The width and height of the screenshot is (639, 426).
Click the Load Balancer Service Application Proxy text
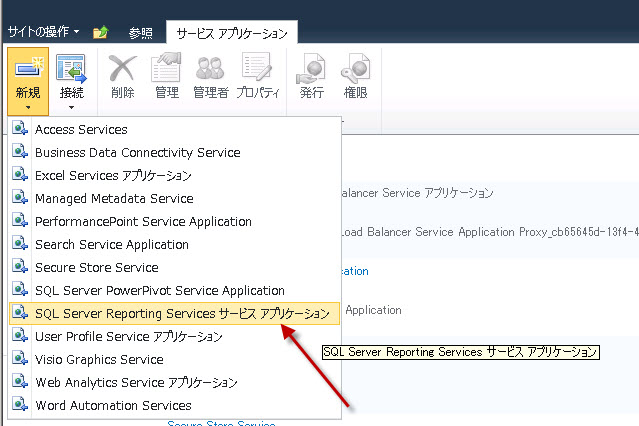(490, 232)
